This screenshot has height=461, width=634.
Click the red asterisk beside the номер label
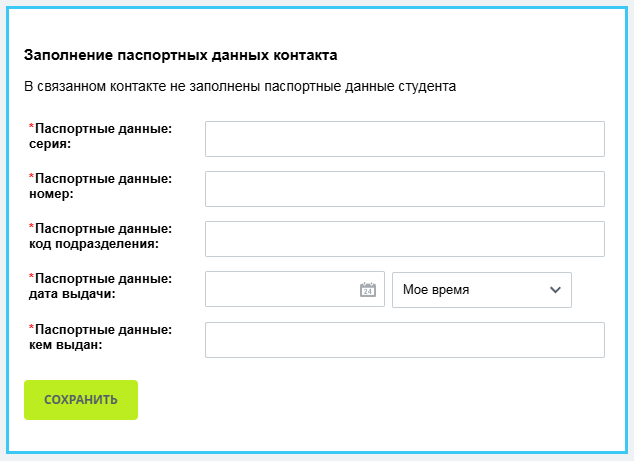tap(31, 178)
